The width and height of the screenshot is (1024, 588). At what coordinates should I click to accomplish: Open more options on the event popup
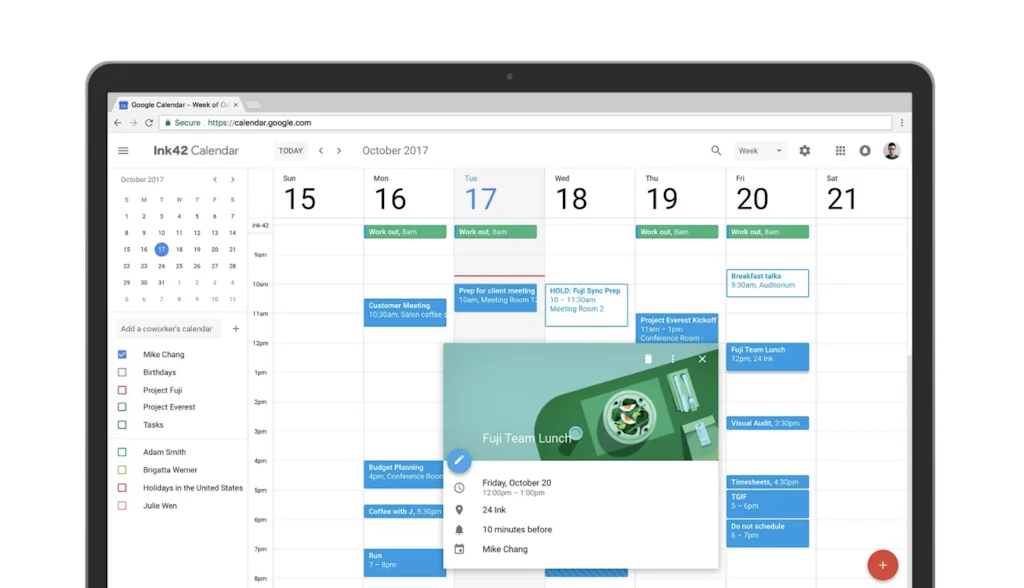673,358
